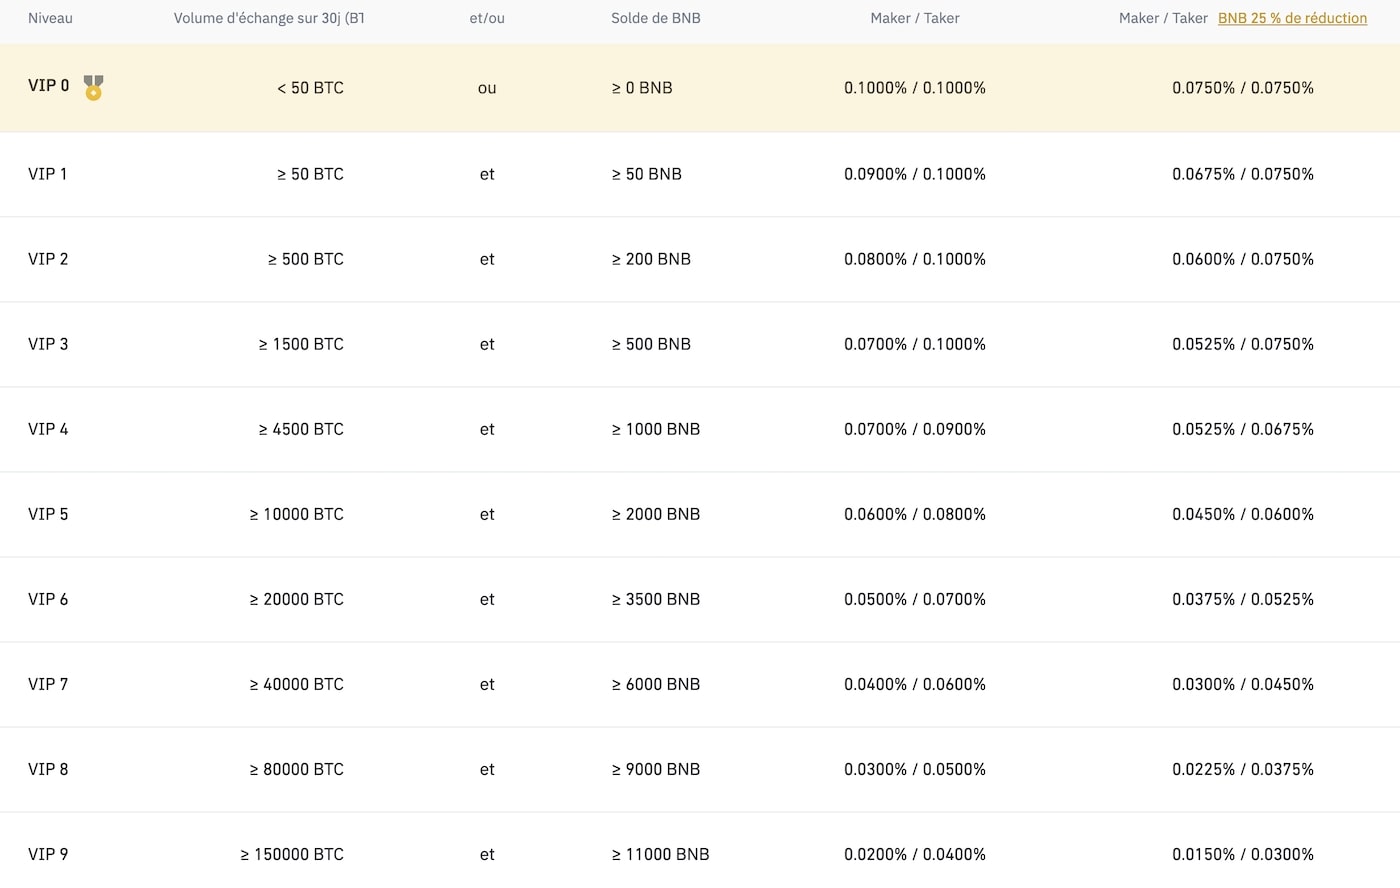Click the '≥ 80000 BTC' volume cell
This screenshot has width=1400, height=888.
click(x=297, y=769)
